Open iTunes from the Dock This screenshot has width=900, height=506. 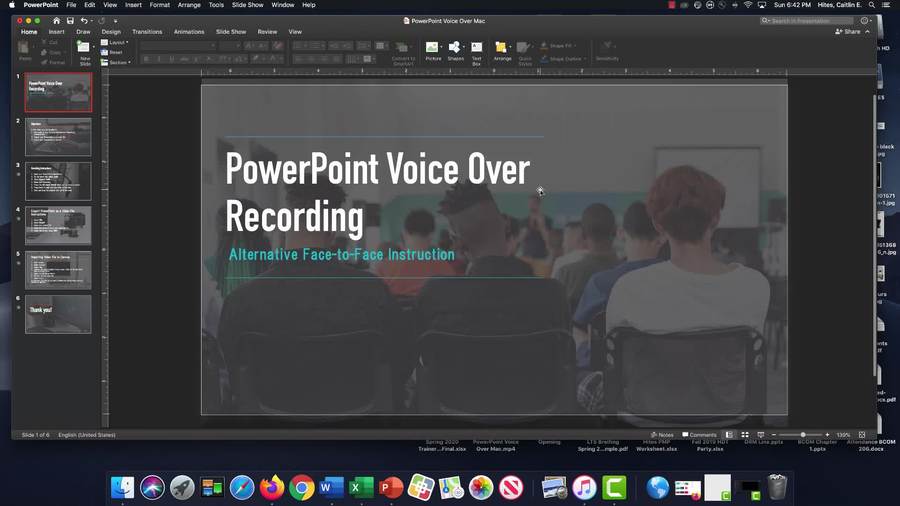[x=584, y=488]
